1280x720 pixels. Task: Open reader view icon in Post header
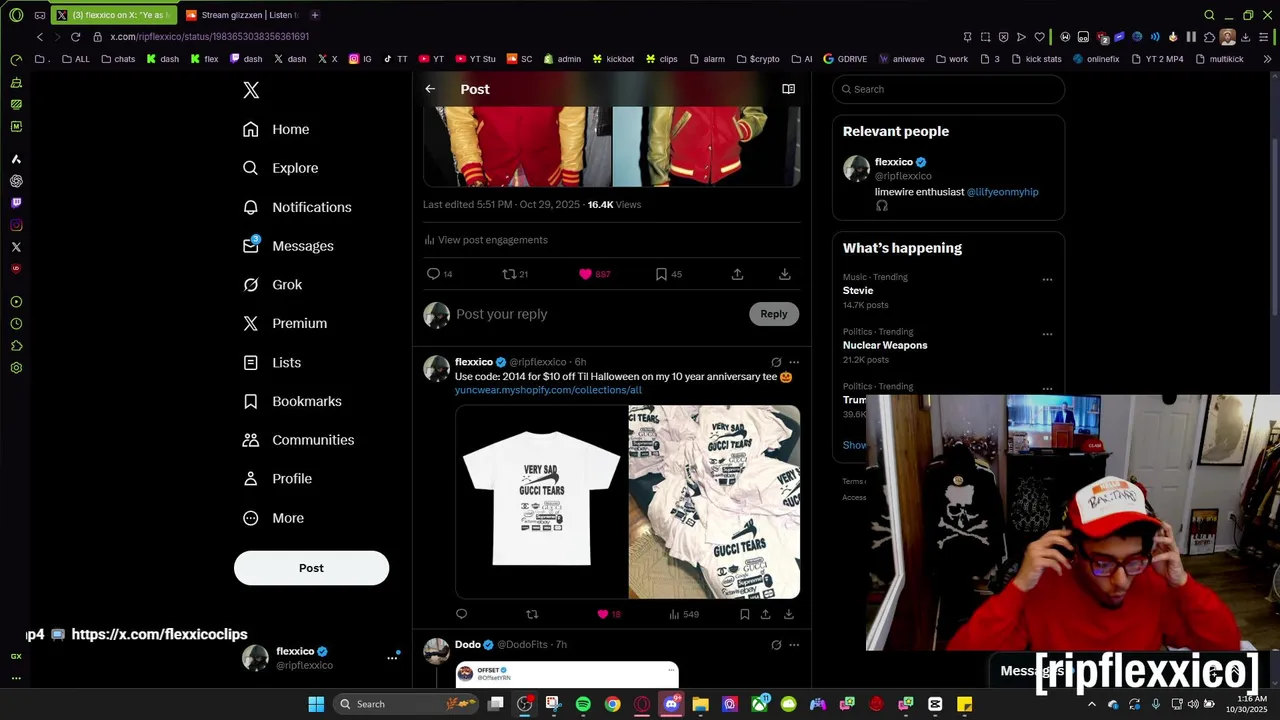tap(788, 89)
